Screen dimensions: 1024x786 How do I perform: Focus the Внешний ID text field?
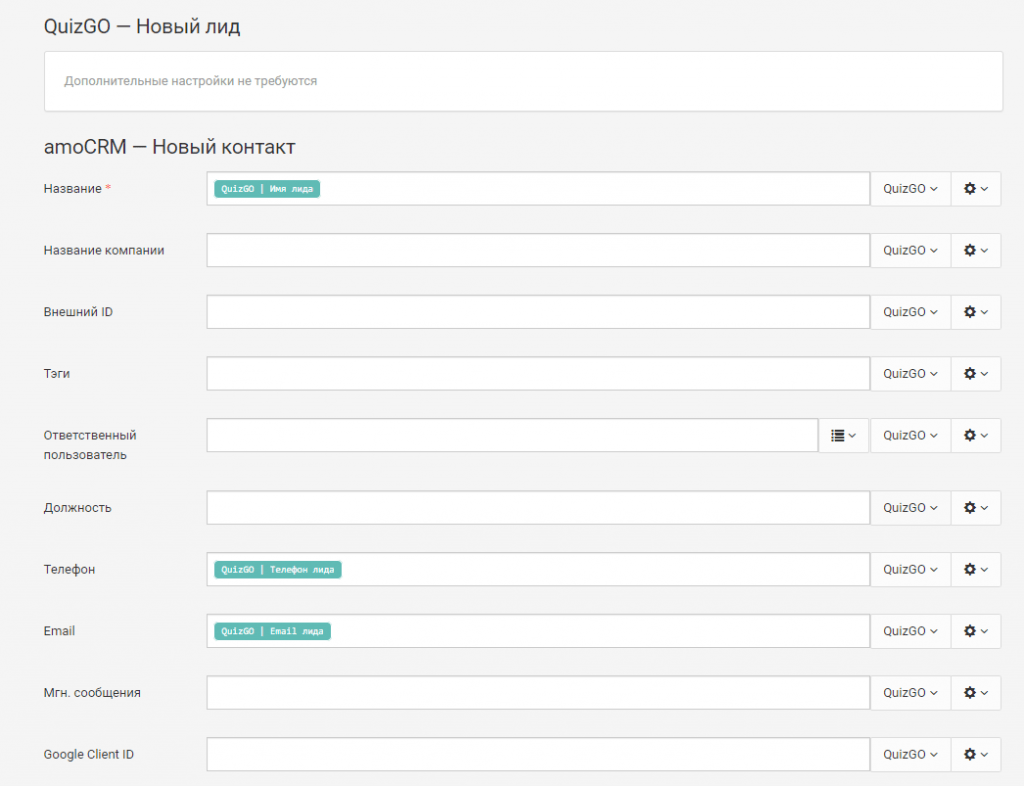point(538,312)
